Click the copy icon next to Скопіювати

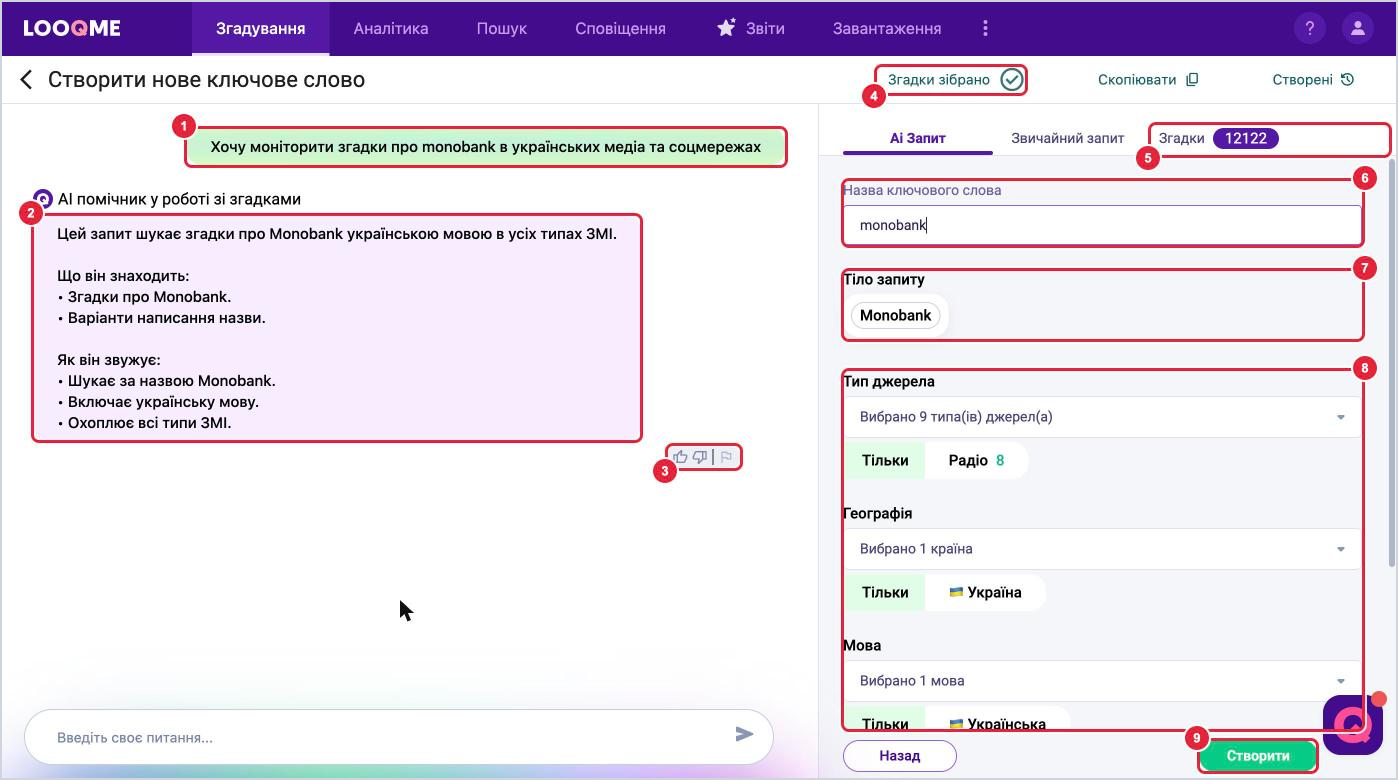coord(1192,80)
